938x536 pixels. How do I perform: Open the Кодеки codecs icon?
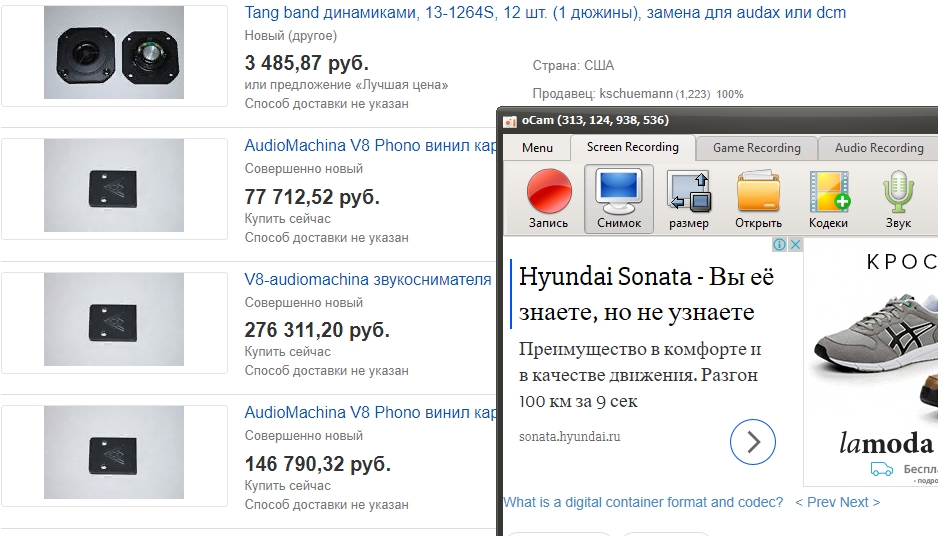pyautogui.click(x=828, y=198)
